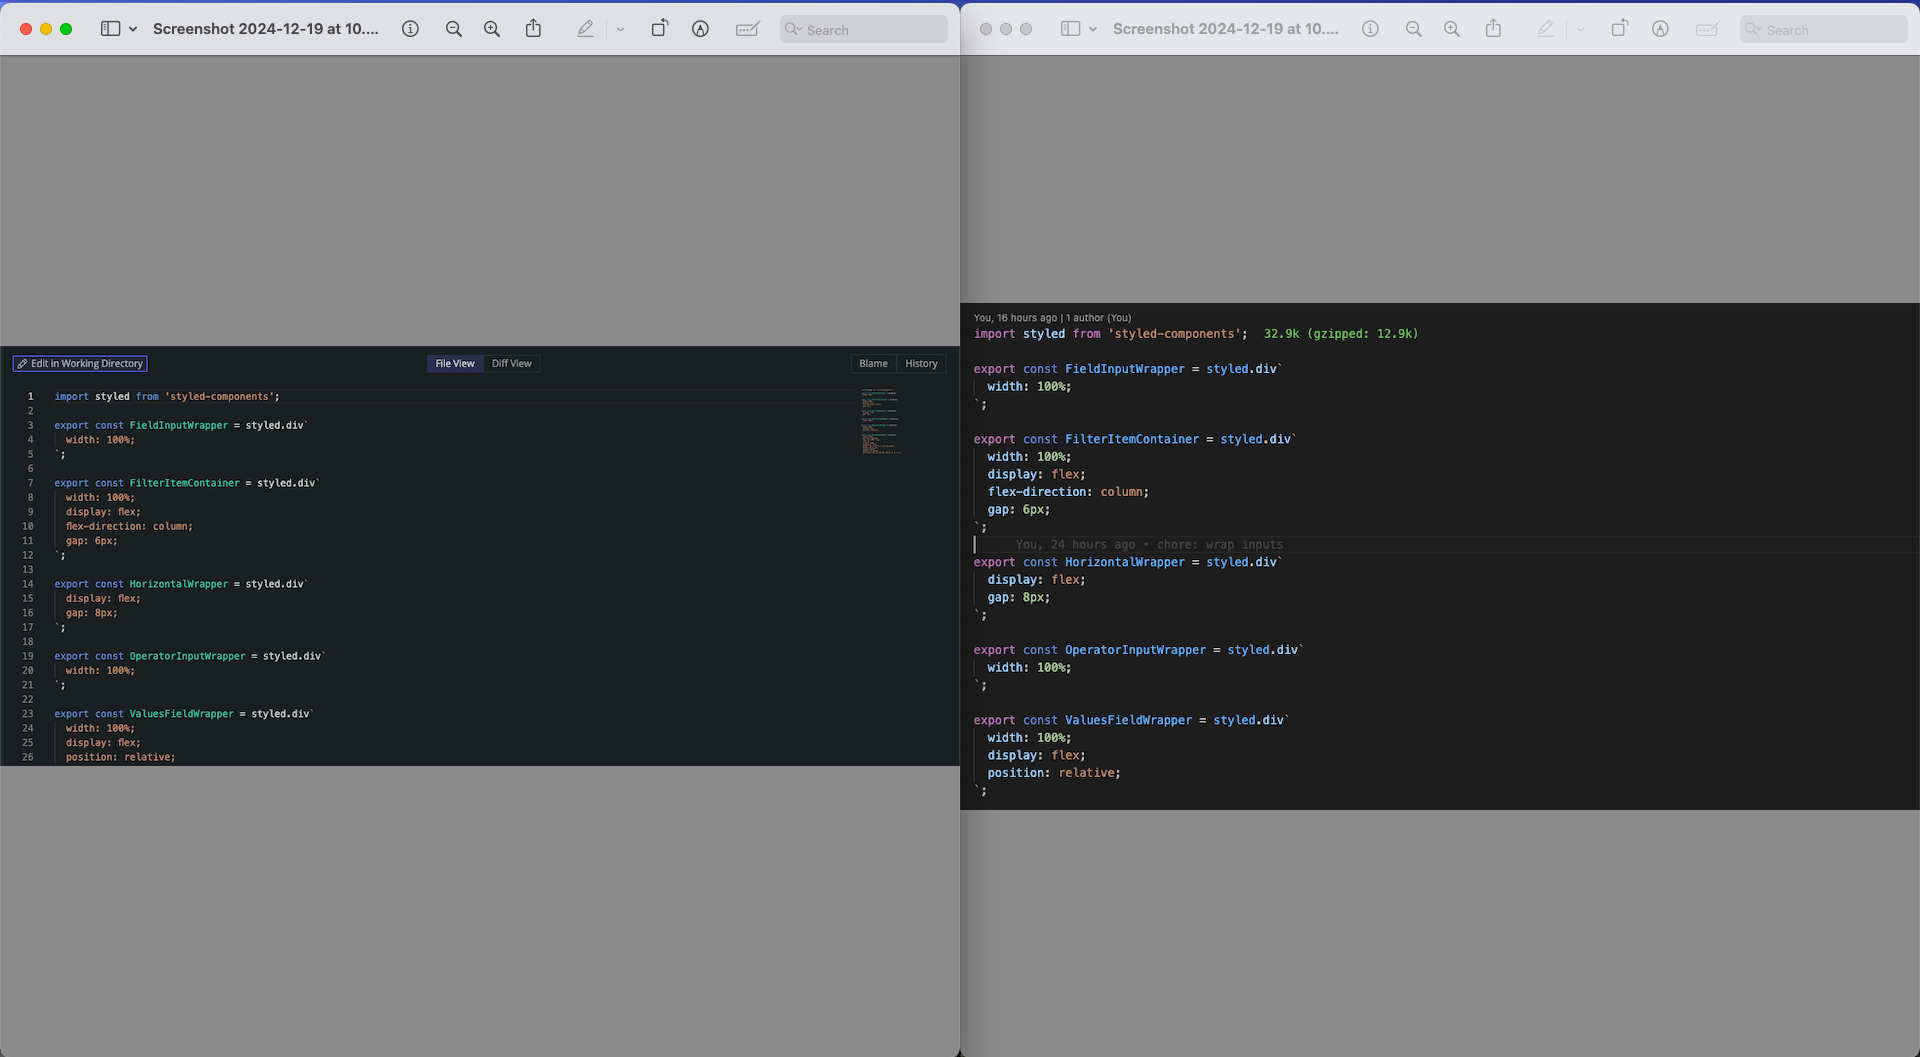Open Share menu in left Preview window

(534, 28)
